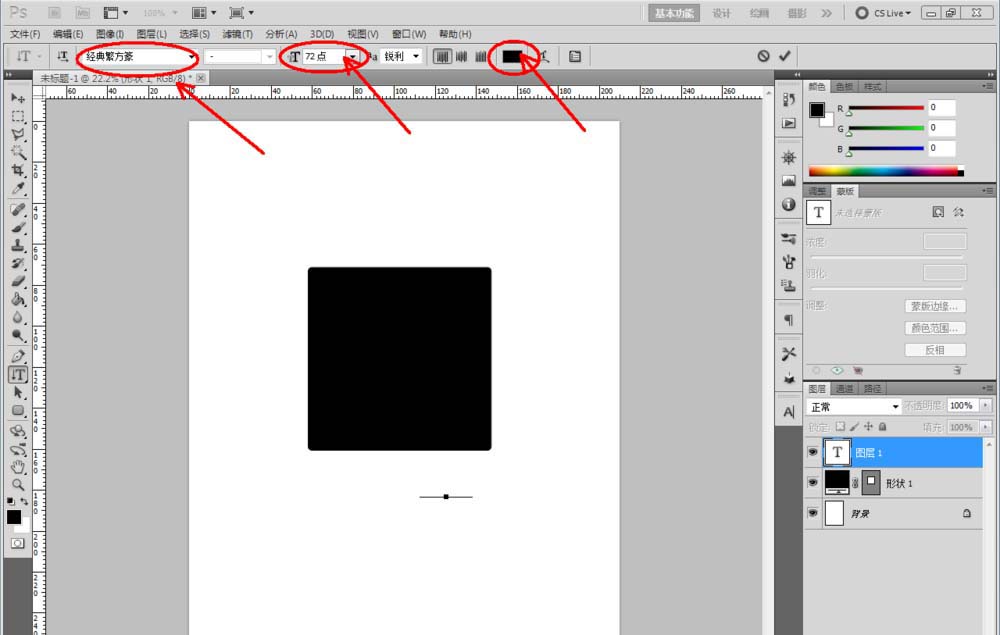The image size is (1000, 635).
Task: Open the Histogram panel icon
Action: coord(789,181)
